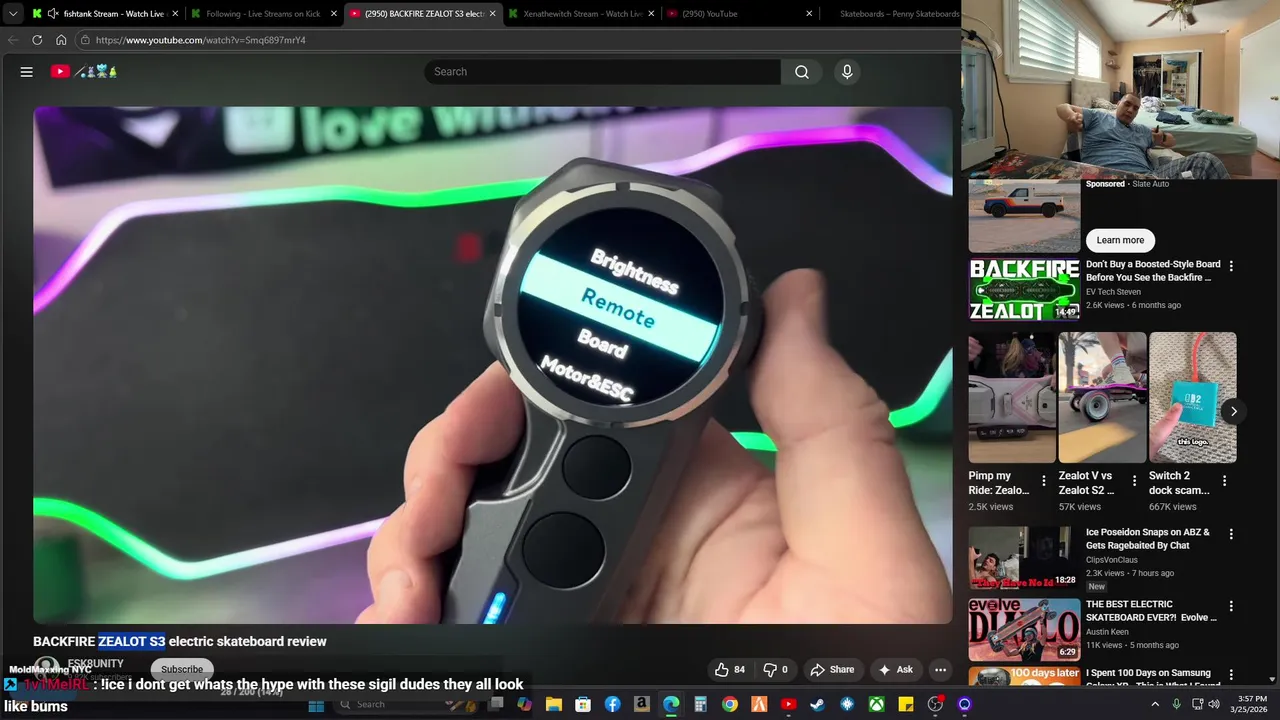Subscribe to the ESK8UNITY channel
Viewport: 1280px width, 720px height.
coord(182,669)
